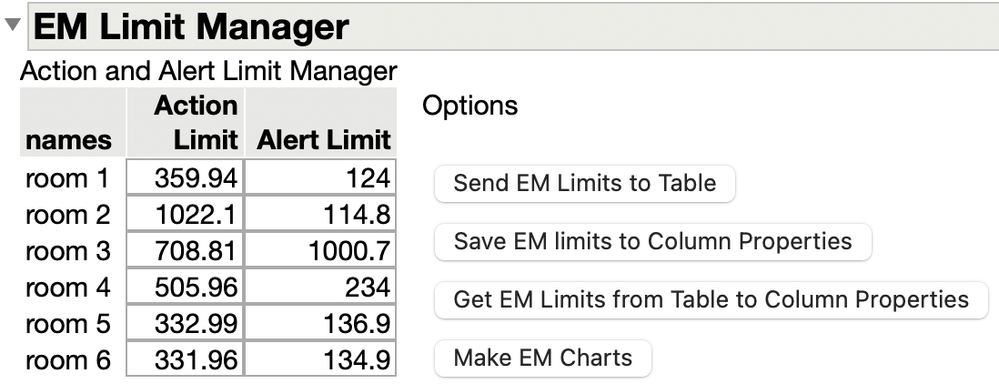Collapse the EM Limit Manager disclosure triangle
This screenshot has width=999, height=384.
pos(13,26)
